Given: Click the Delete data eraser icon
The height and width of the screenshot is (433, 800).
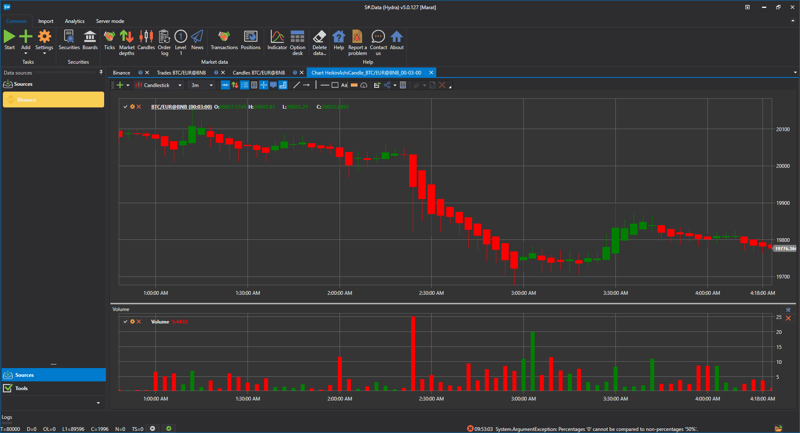Looking at the screenshot, I should click(319, 39).
